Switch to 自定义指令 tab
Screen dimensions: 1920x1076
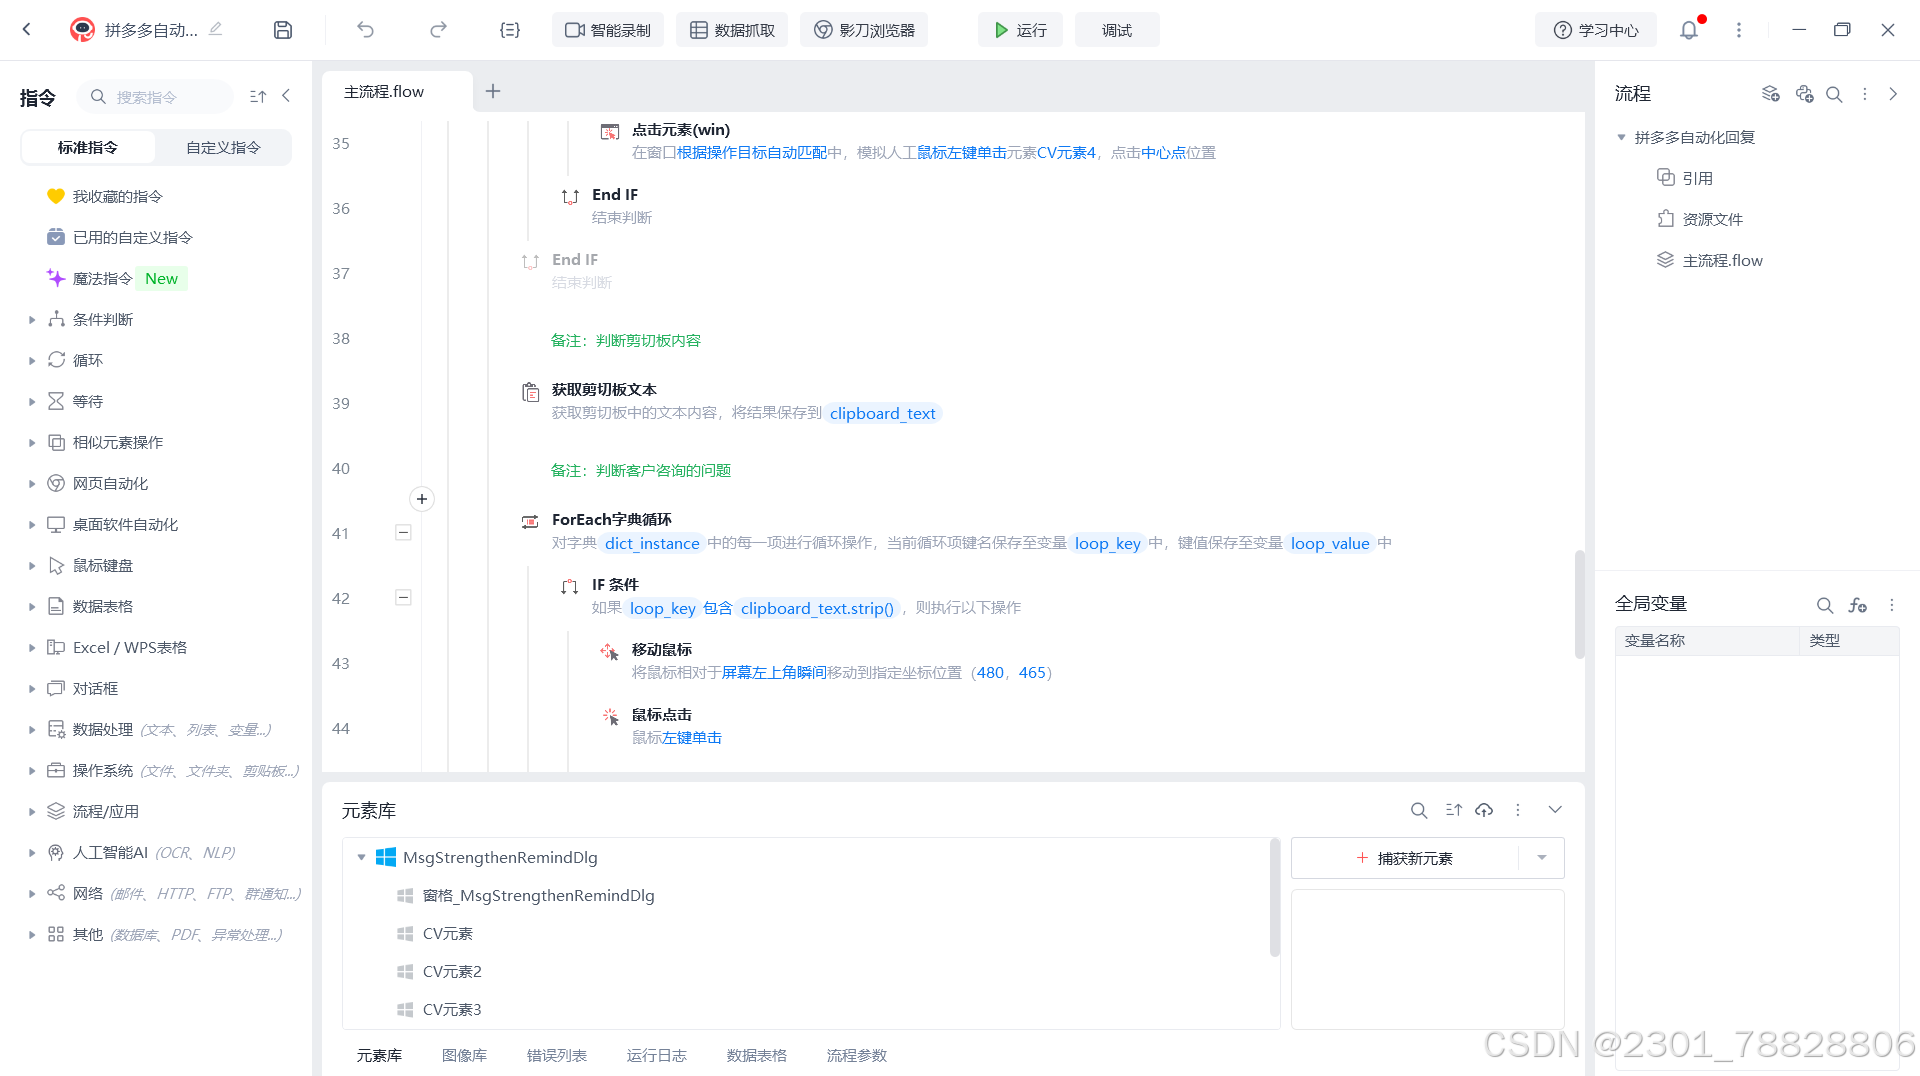pyautogui.click(x=223, y=147)
